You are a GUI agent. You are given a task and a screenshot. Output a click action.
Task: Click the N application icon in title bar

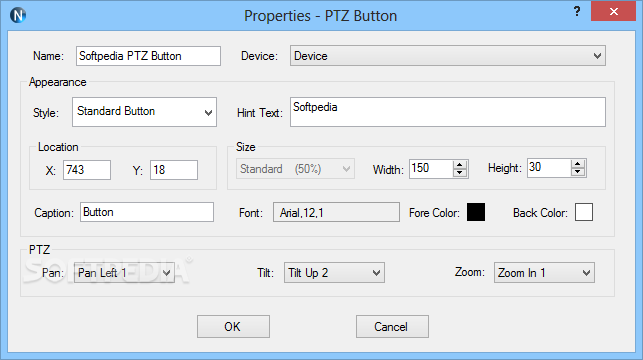coord(18,15)
